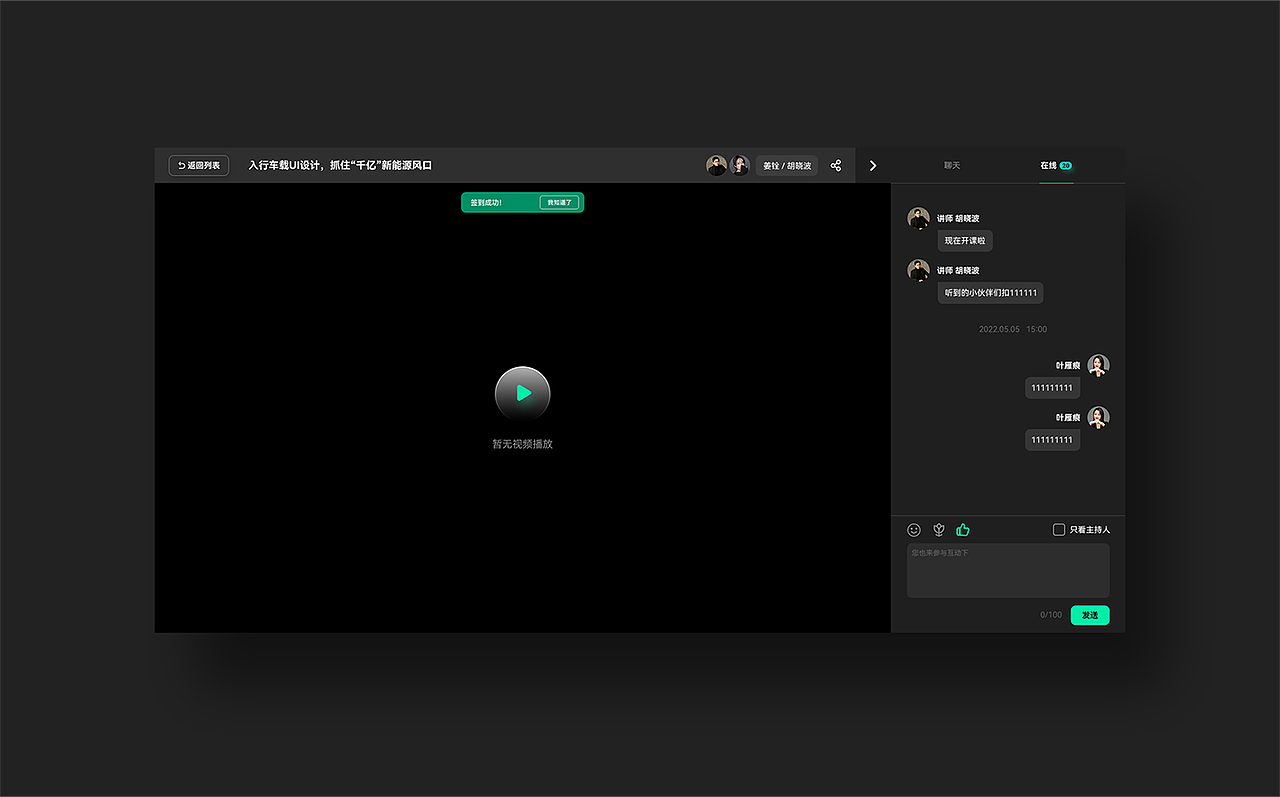The width and height of the screenshot is (1280, 797).
Task: Click the female host avatar in the header
Action: (x=740, y=165)
